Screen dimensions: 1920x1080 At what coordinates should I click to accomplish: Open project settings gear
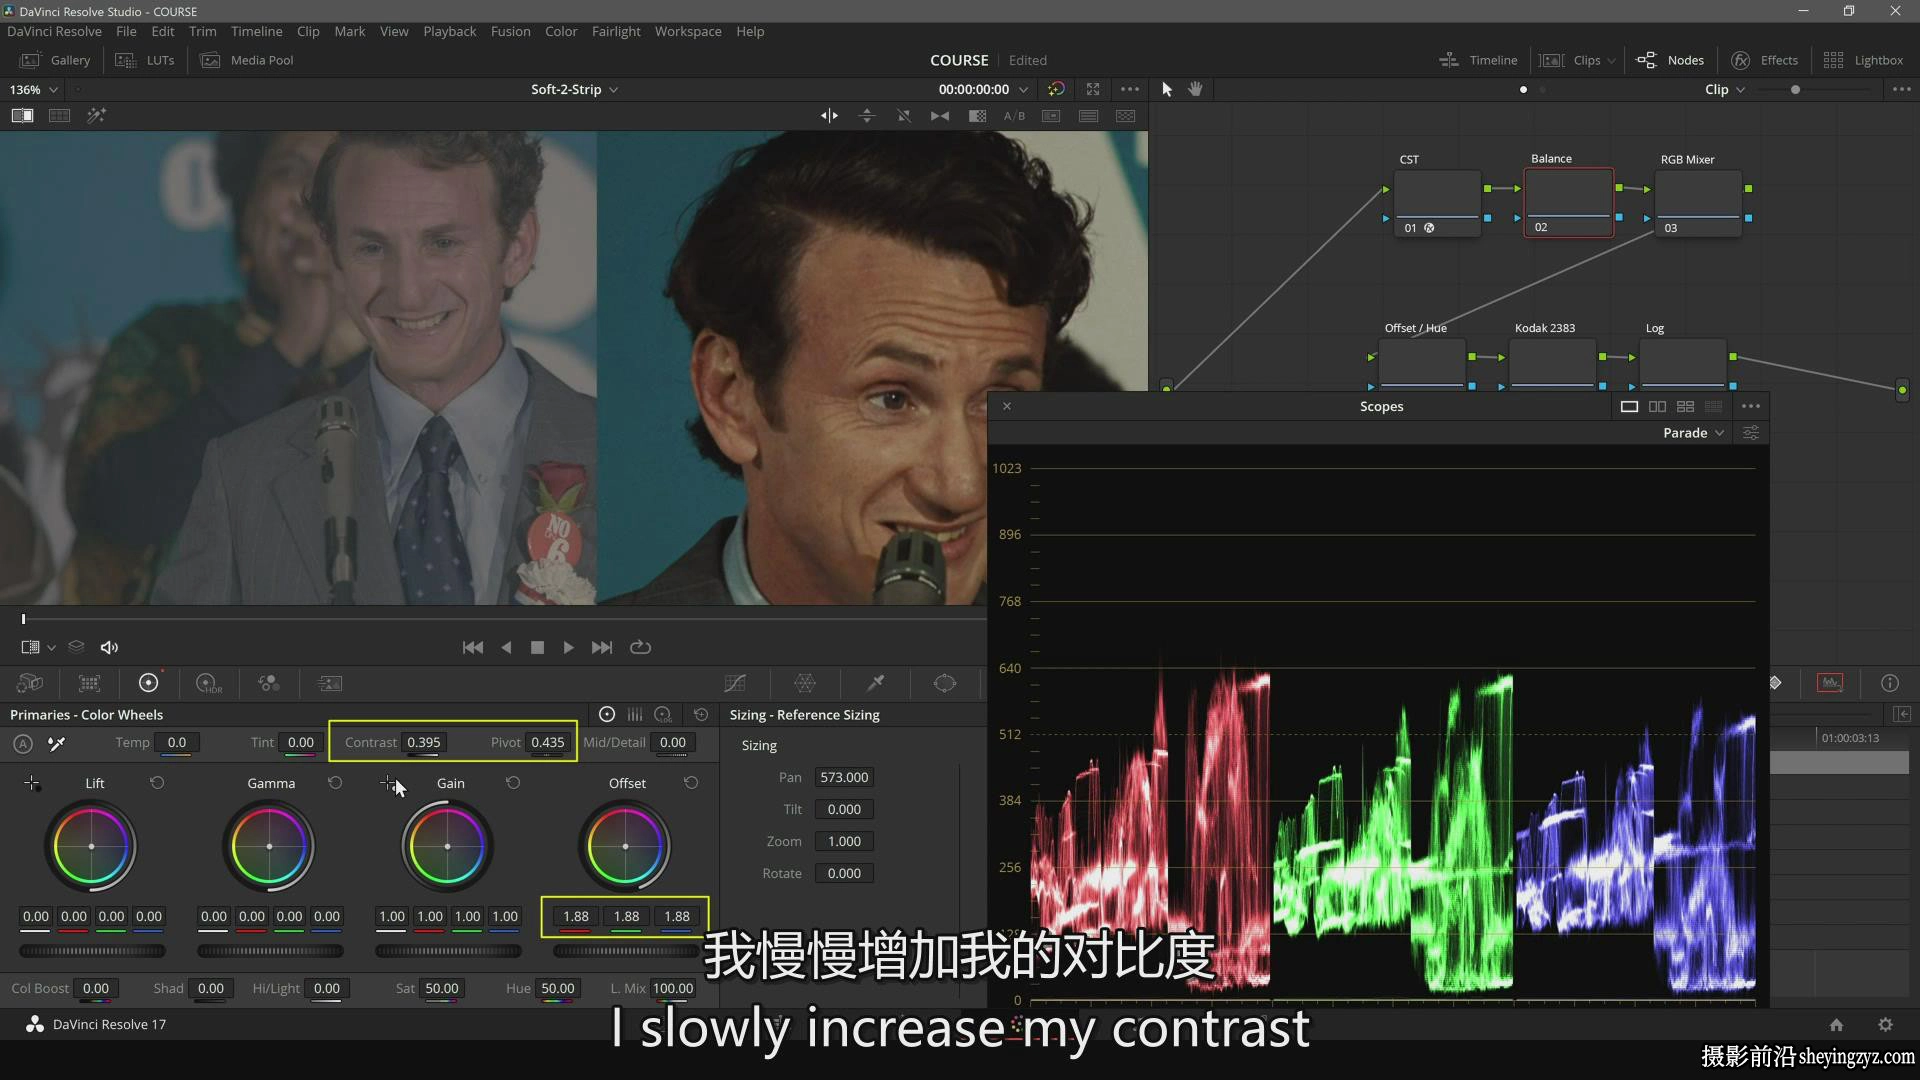click(x=1885, y=1024)
